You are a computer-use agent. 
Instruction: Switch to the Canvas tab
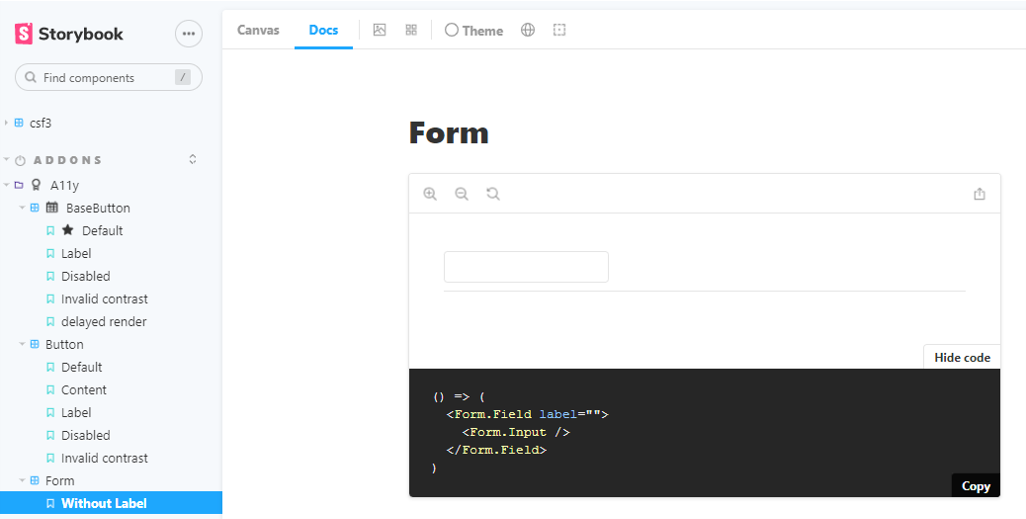[x=258, y=30]
